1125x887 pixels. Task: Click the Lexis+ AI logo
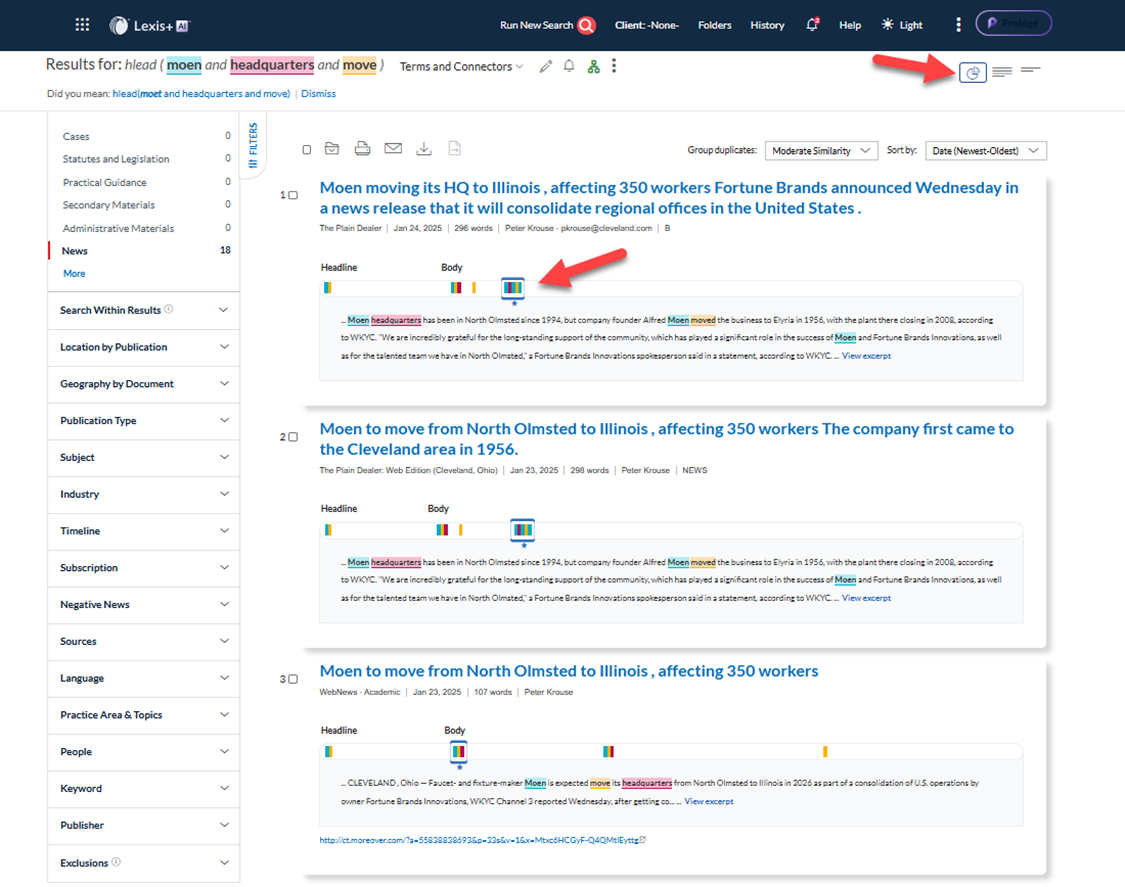150,26
